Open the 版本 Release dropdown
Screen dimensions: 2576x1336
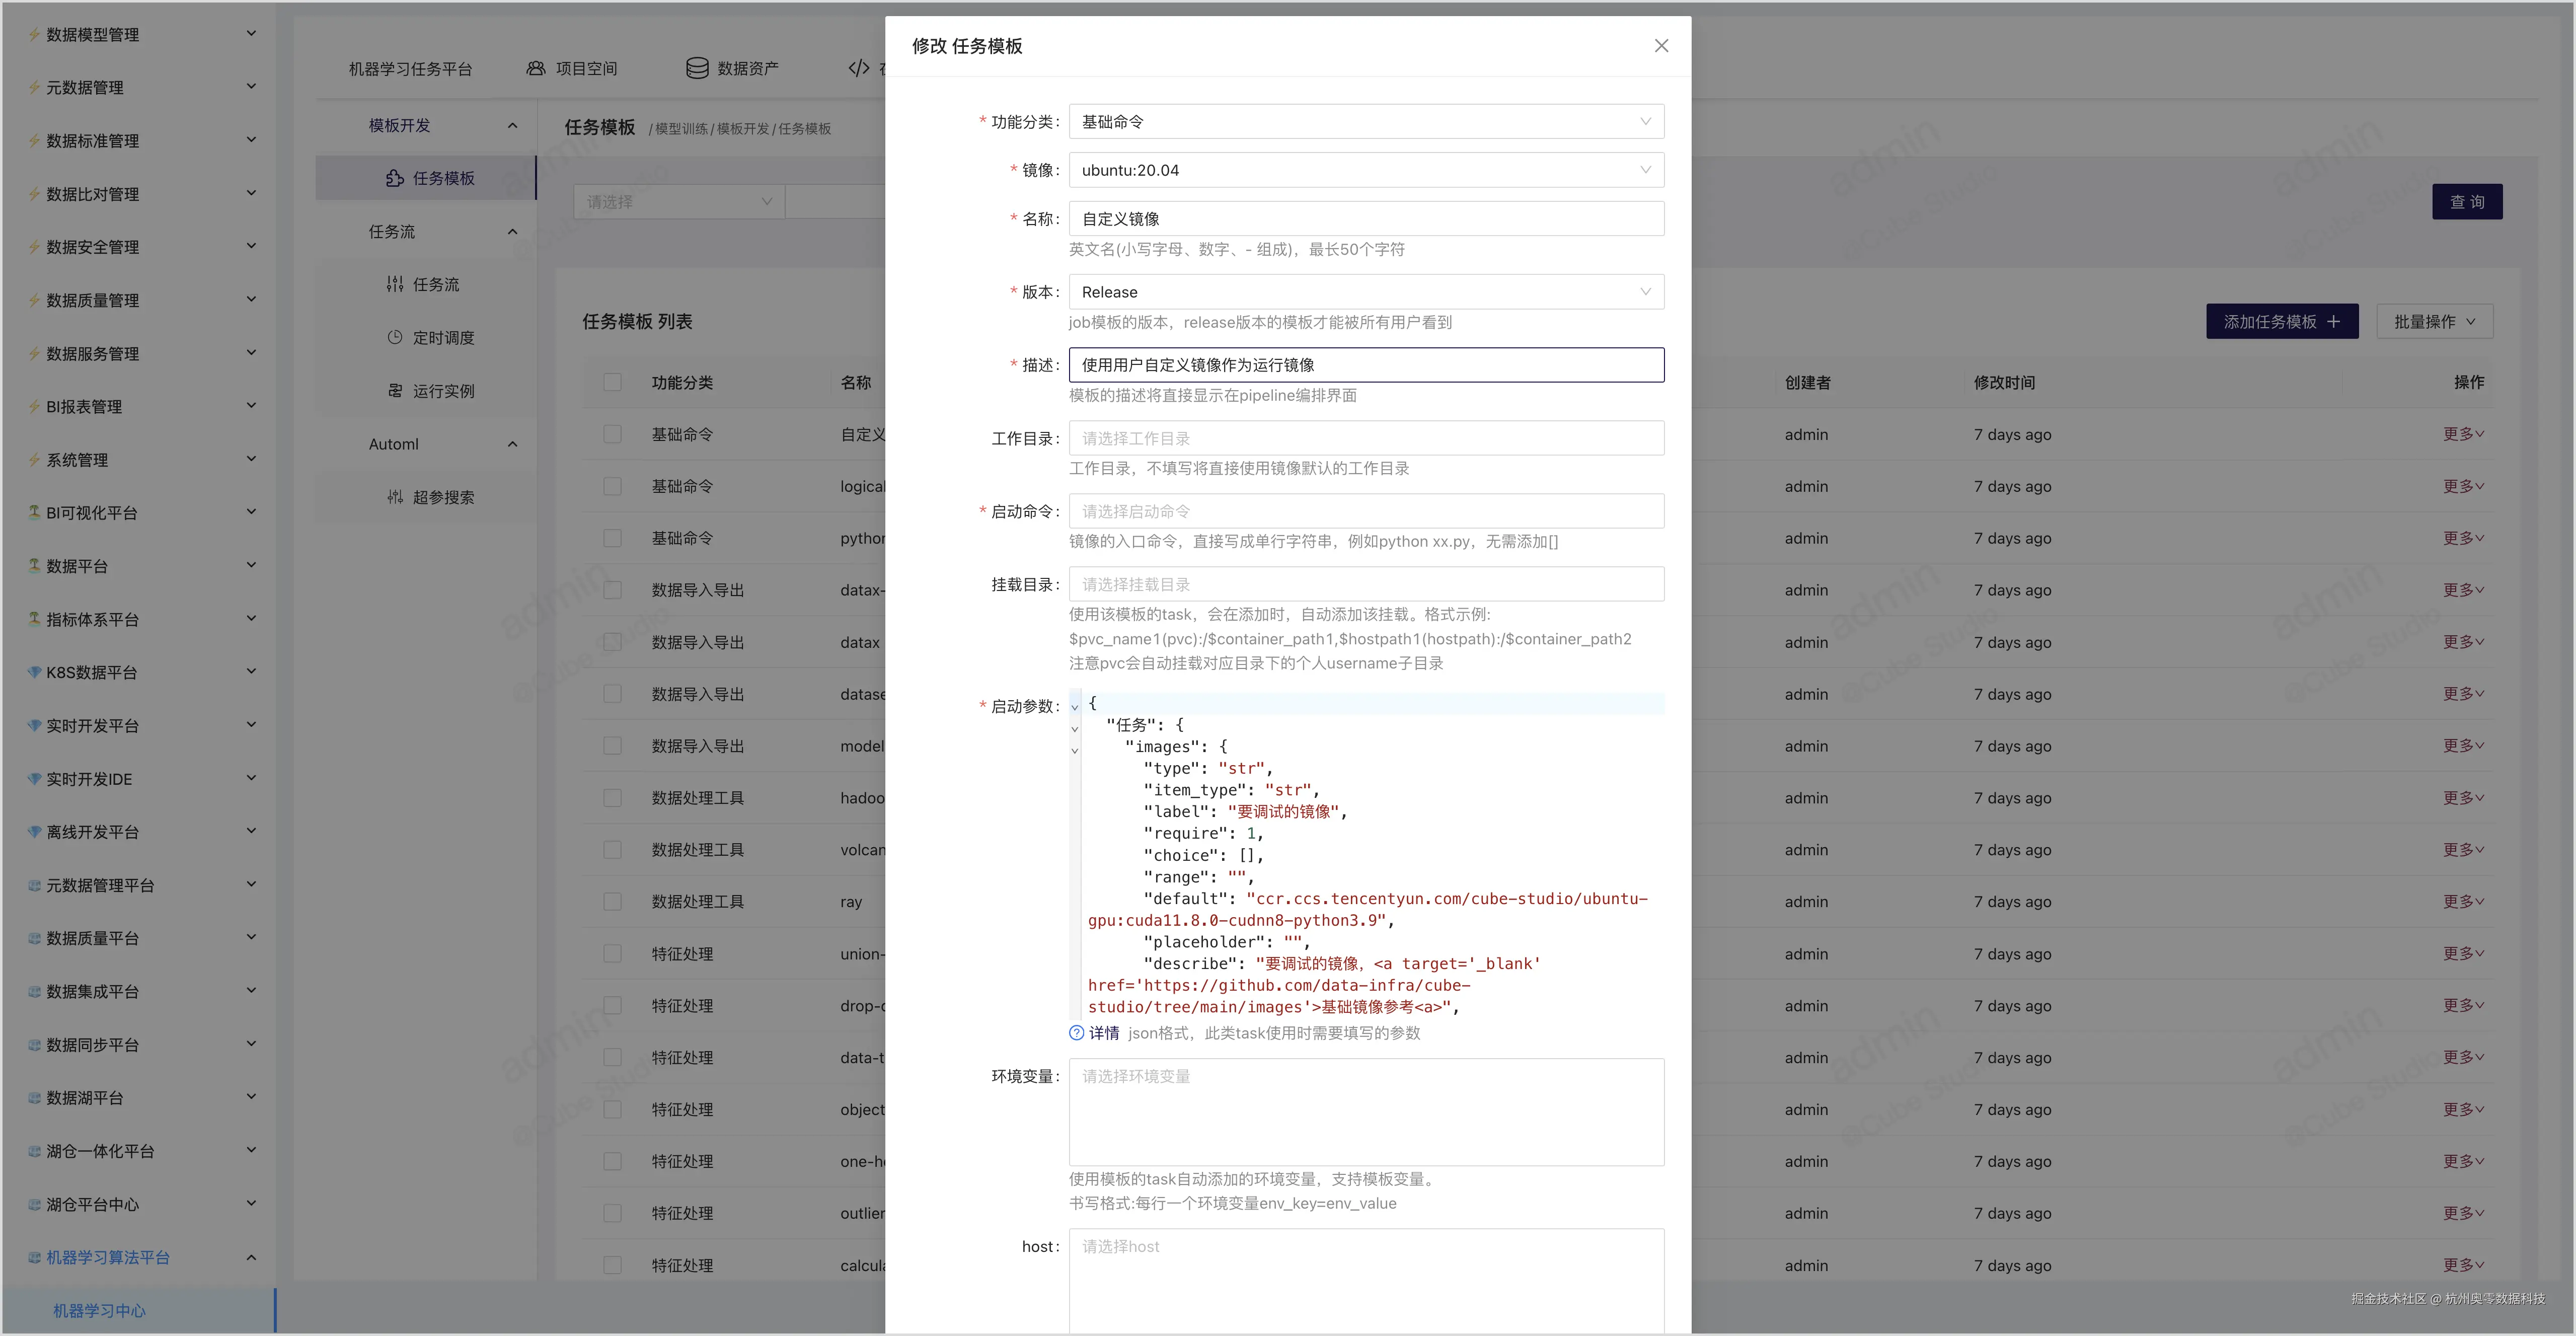coord(1365,292)
